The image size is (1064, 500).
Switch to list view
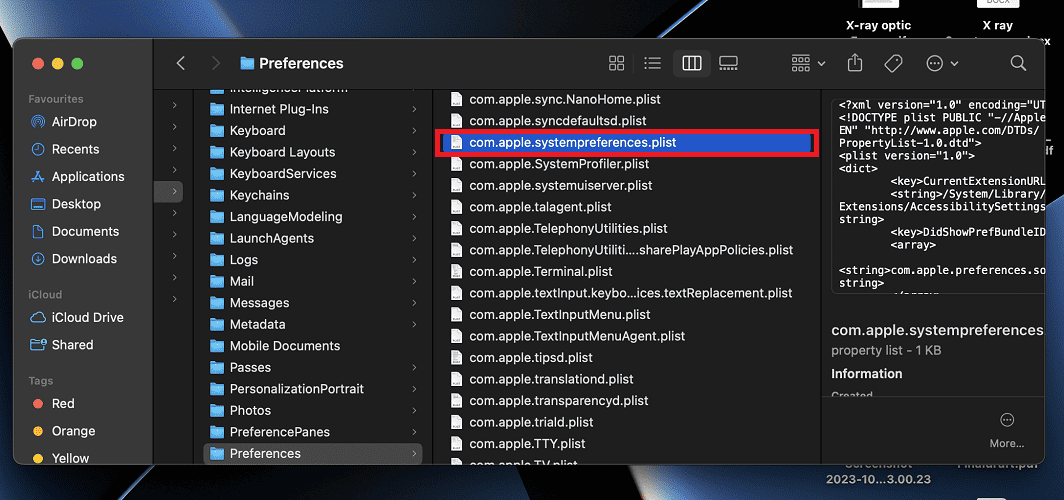coord(653,63)
